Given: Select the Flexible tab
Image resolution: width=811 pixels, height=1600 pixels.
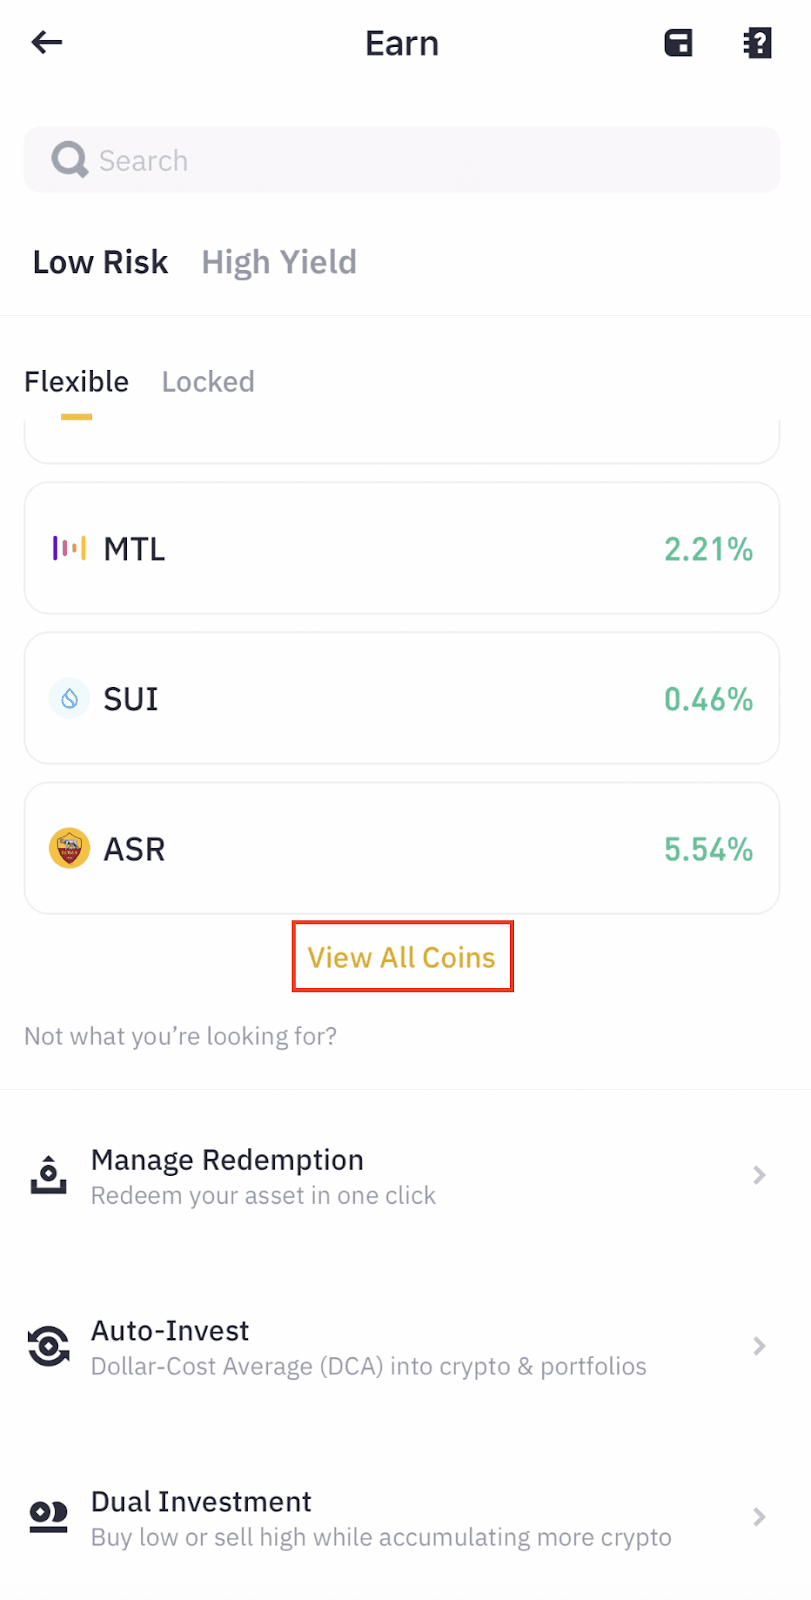Looking at the screenshot, I should (x=76, y=382).
